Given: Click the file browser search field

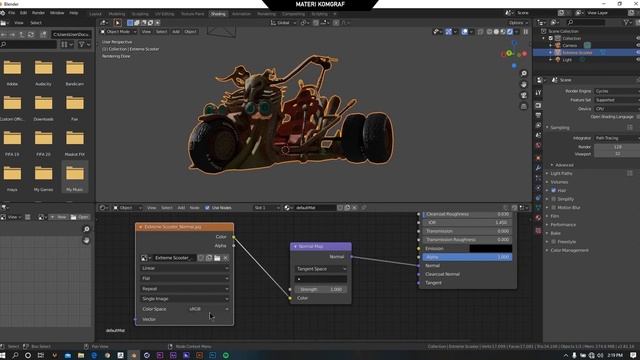Looking at the screenshot, I should (x=29, y=44).
